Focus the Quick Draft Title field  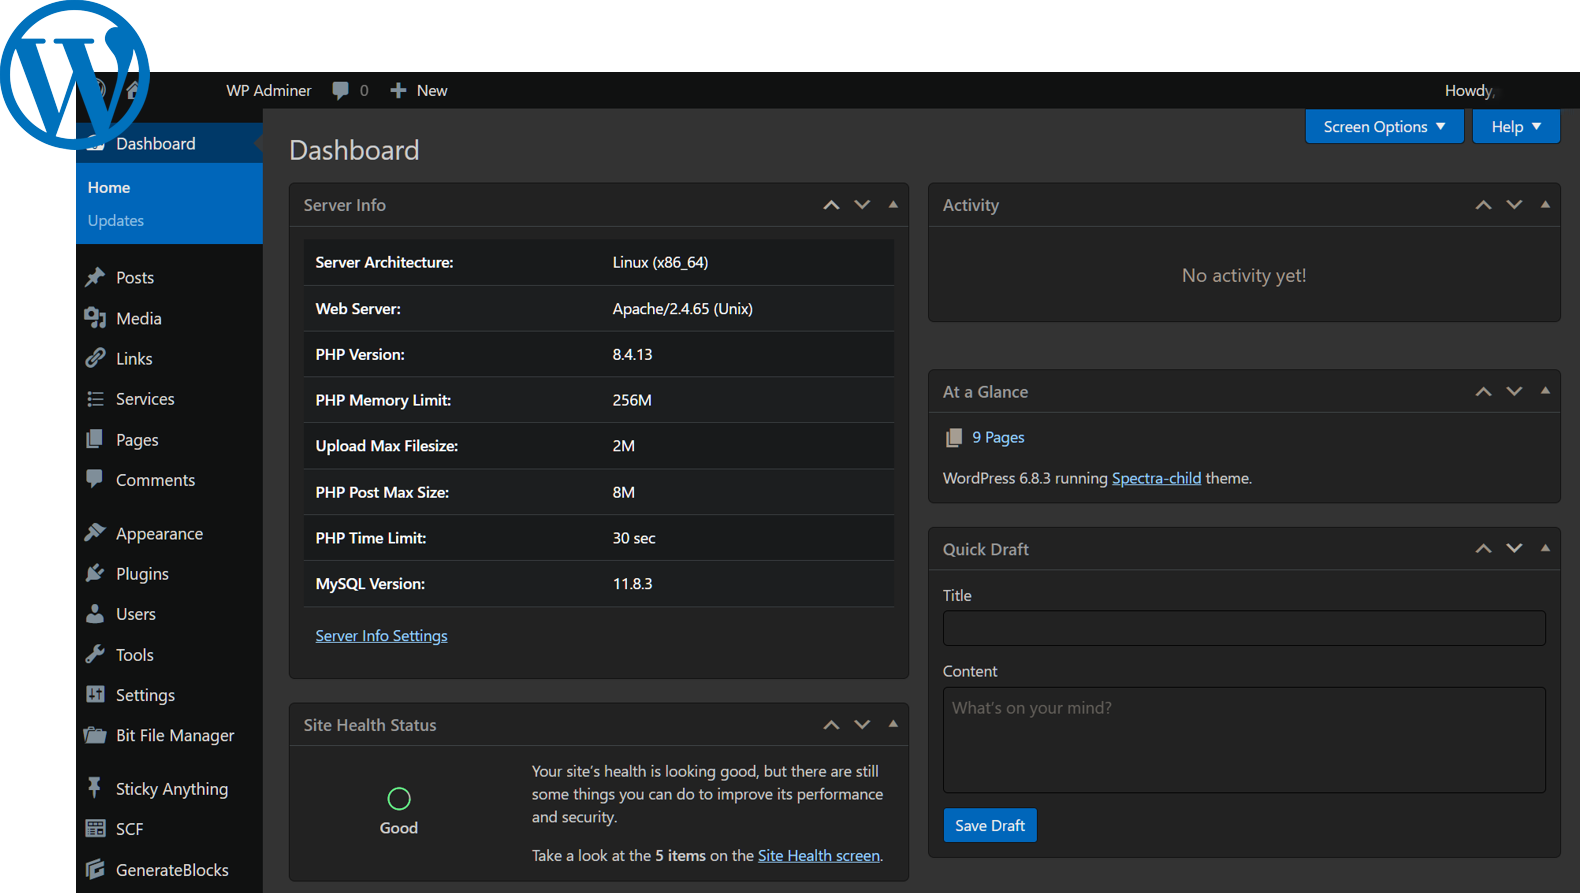(1243, 628)
